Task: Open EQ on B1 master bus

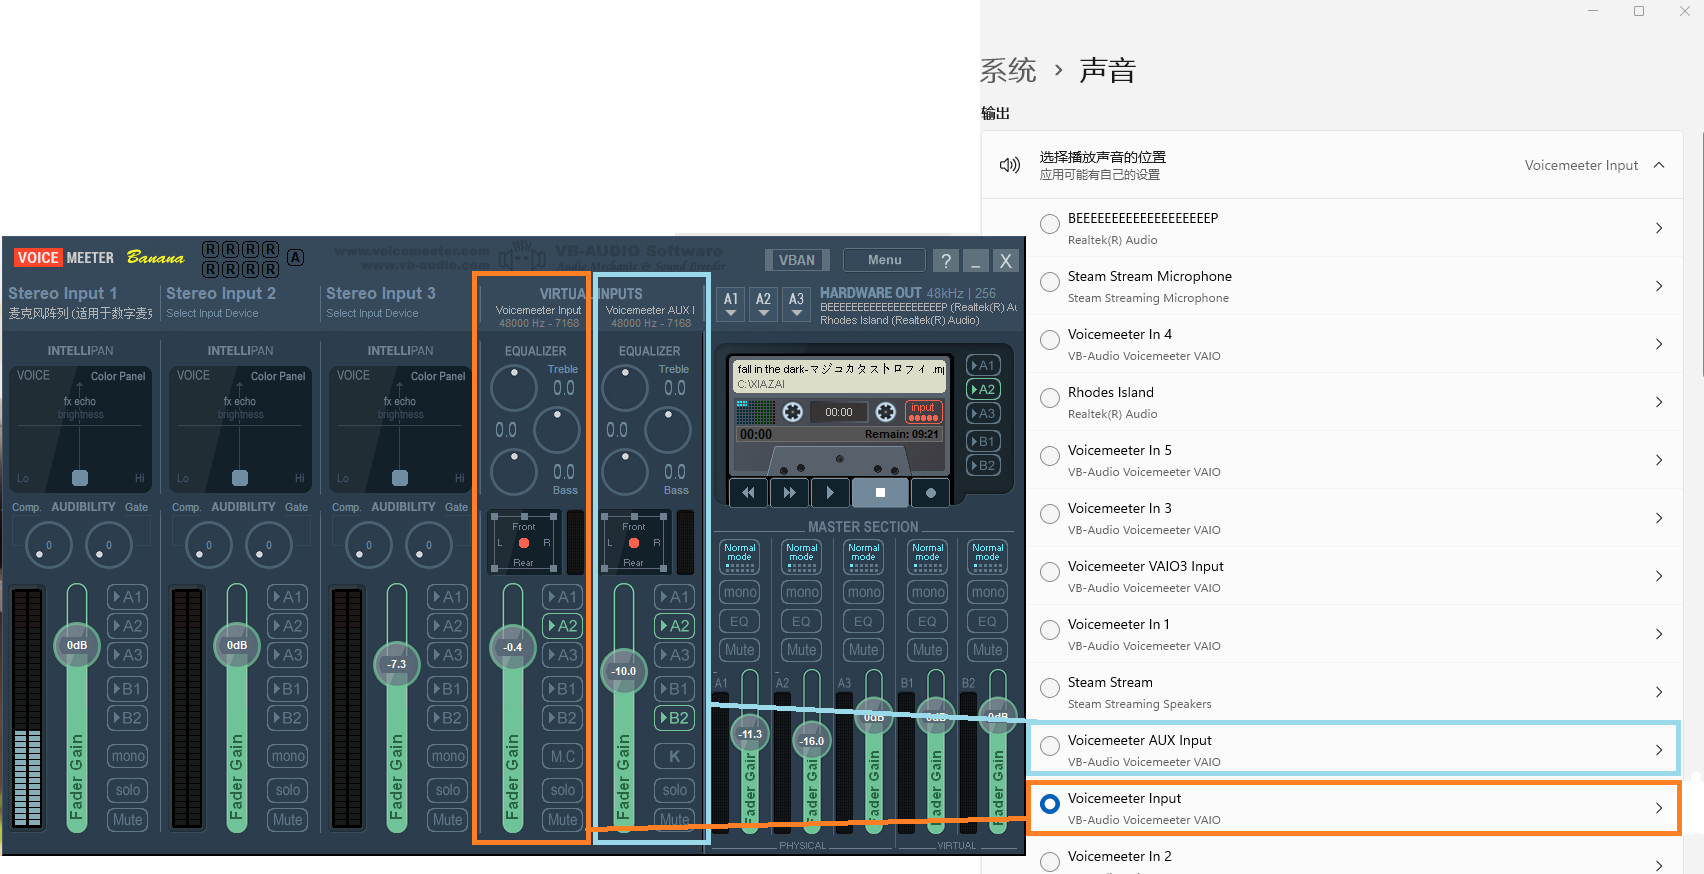Action: pyautogui.click(x=927, y=621)
